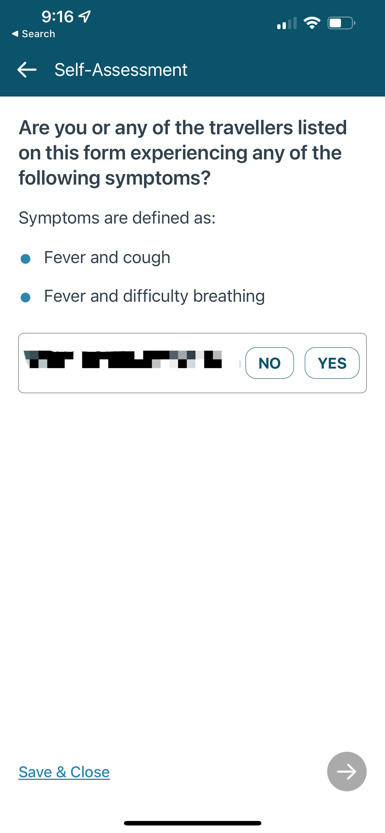Tap the redacted traveller name
Image resolution: width=385 pixels, height=833 pixels.
click(123, 360)
